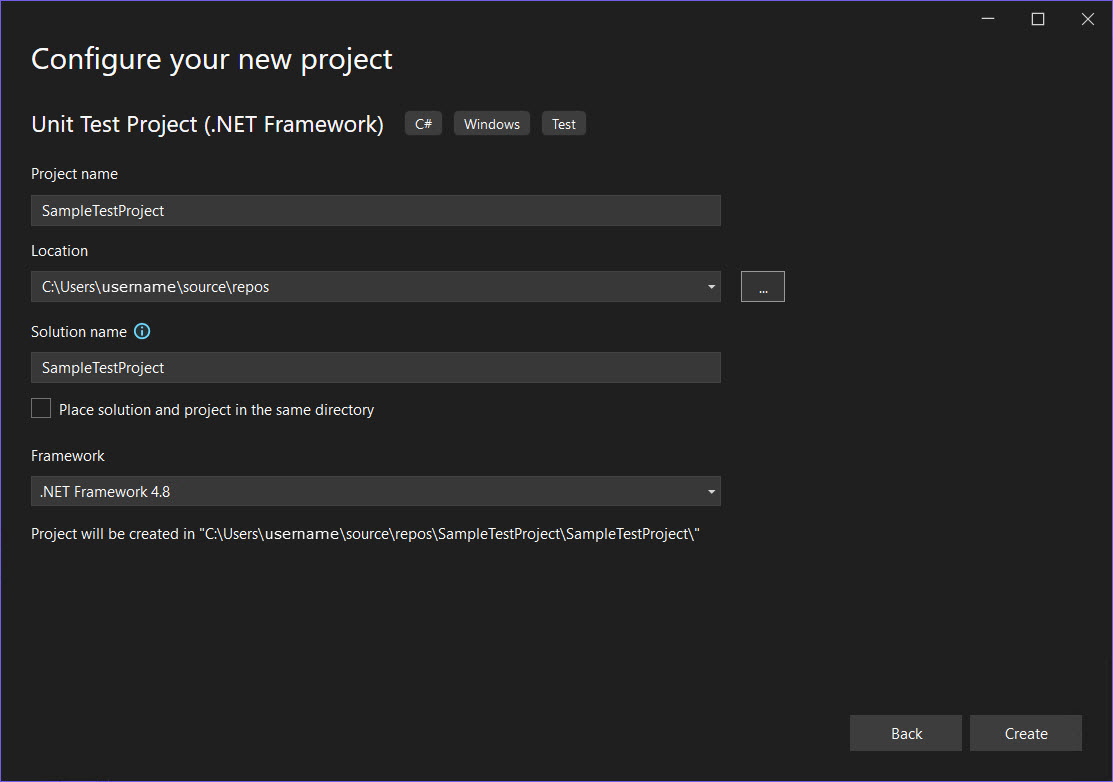Click the Unit Test Project template title
1113x782 pixels.
point(207,124)
